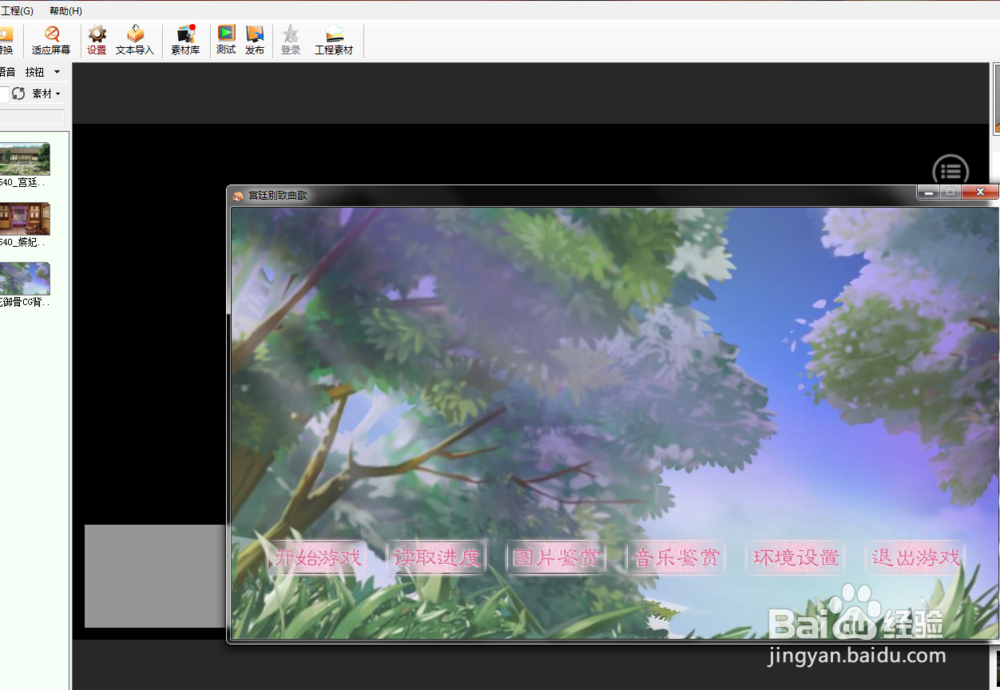Viewport: 1000px width, 690px height.
Task: Select the 宫廷 background thumbnail
Action: click(24, 159)
